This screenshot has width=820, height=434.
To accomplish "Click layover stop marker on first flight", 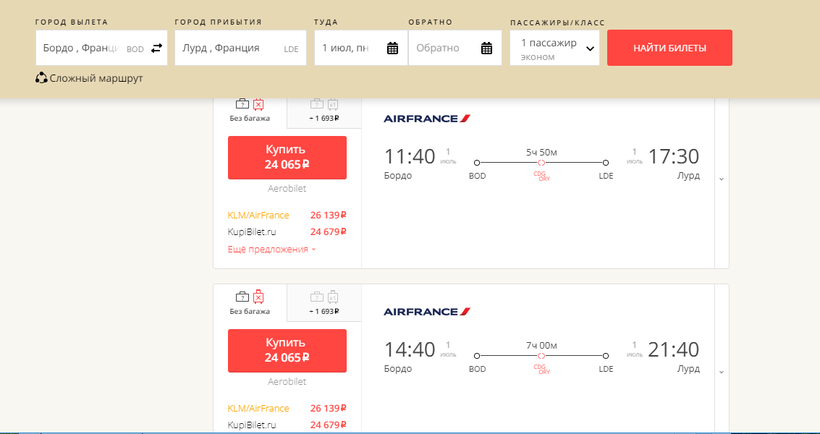I will [541, 162].
